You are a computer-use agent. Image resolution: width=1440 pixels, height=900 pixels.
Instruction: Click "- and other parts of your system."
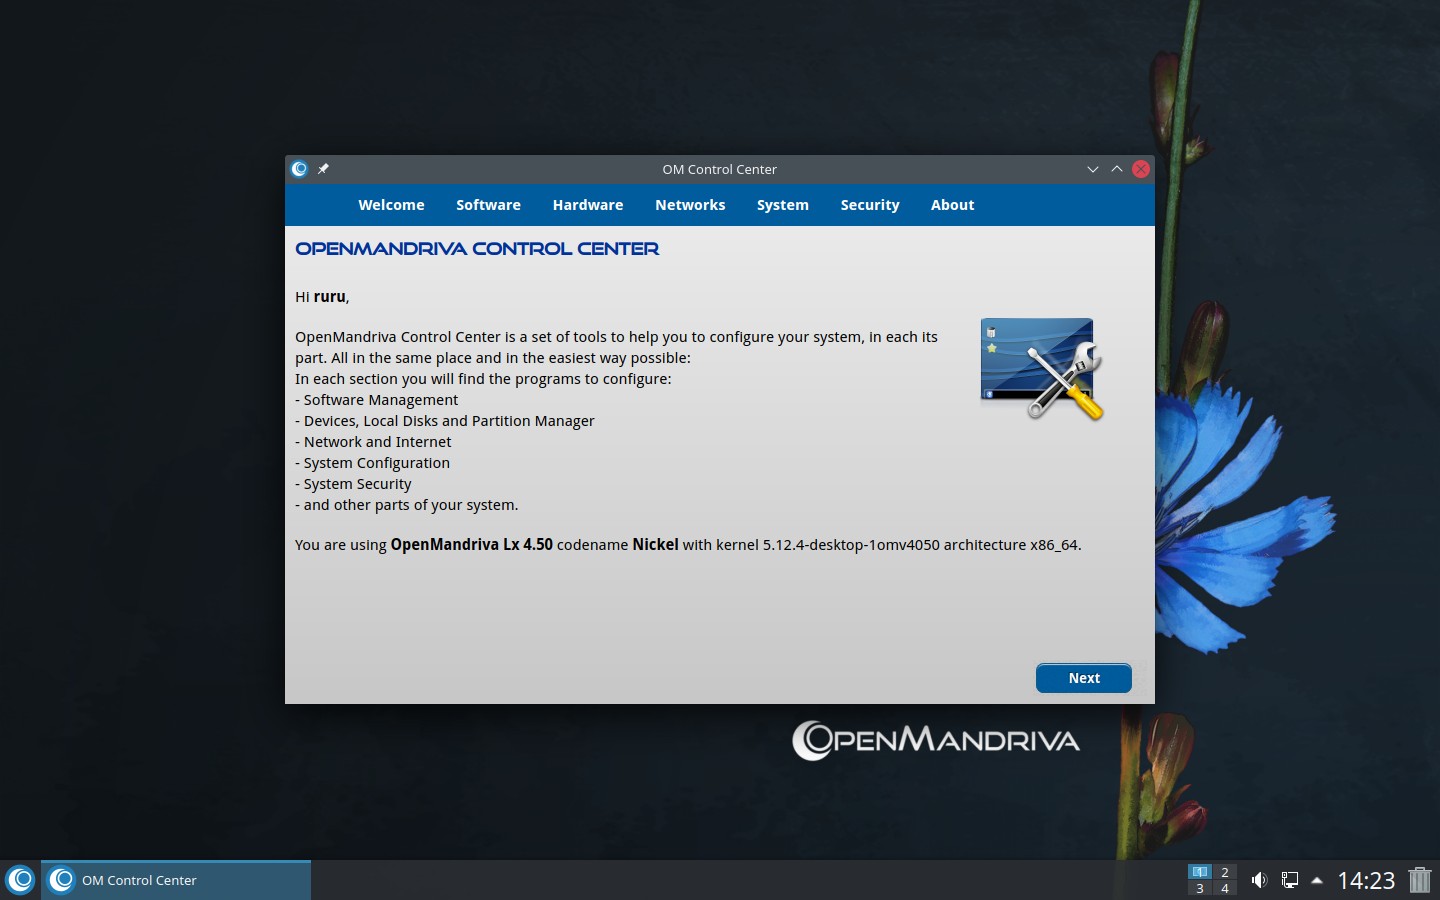click(x=407, y=505)
